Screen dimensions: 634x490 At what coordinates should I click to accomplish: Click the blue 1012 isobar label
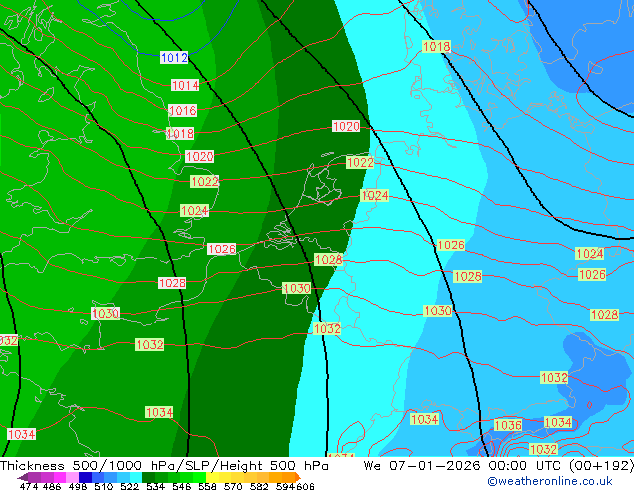pos(174,57)
